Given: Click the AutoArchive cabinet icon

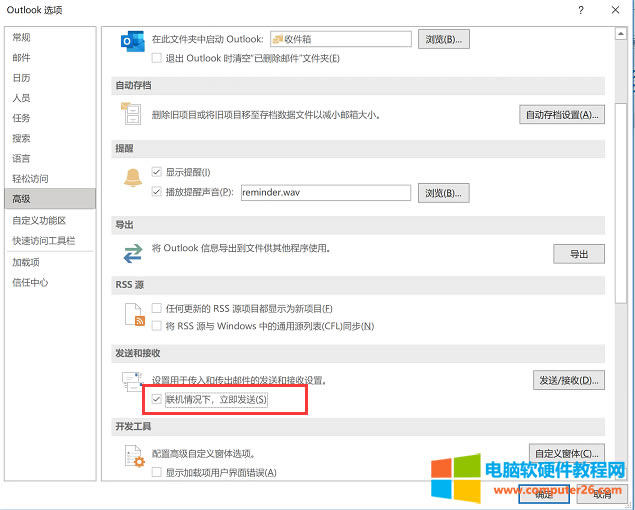Looking at the screenshot, I should pos(131,113).
